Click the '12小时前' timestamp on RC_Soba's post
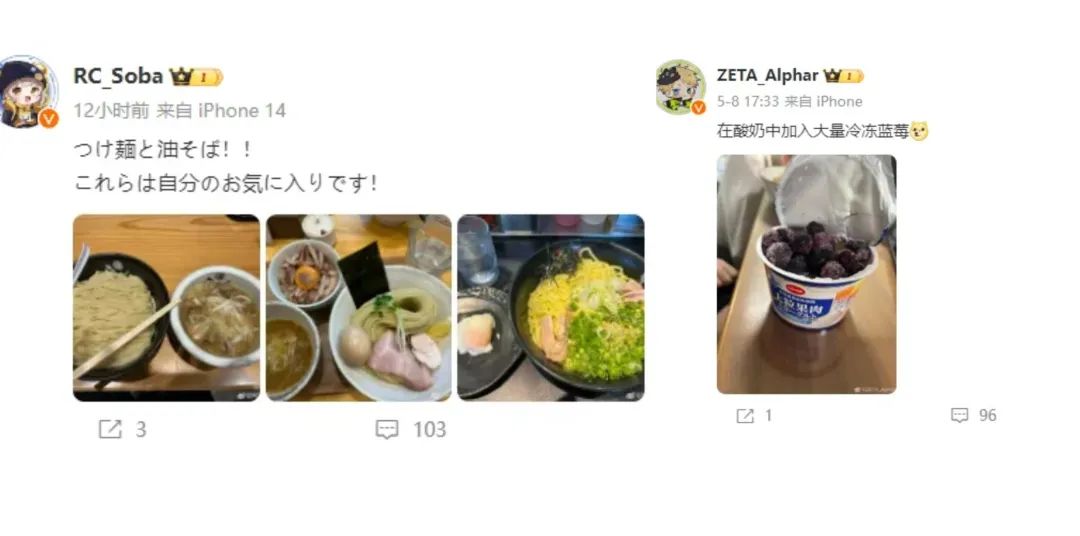This screenshot has width=1080, height=536. click(x=111, y=111)
